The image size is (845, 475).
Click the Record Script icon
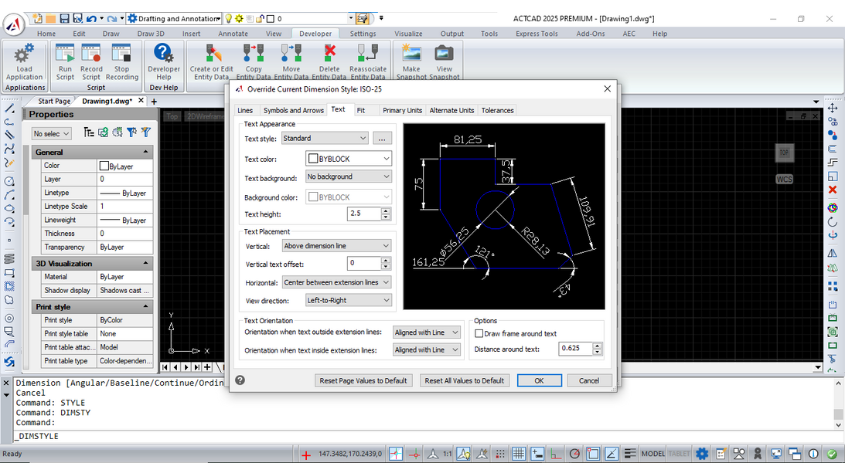(x=91, y=54)
